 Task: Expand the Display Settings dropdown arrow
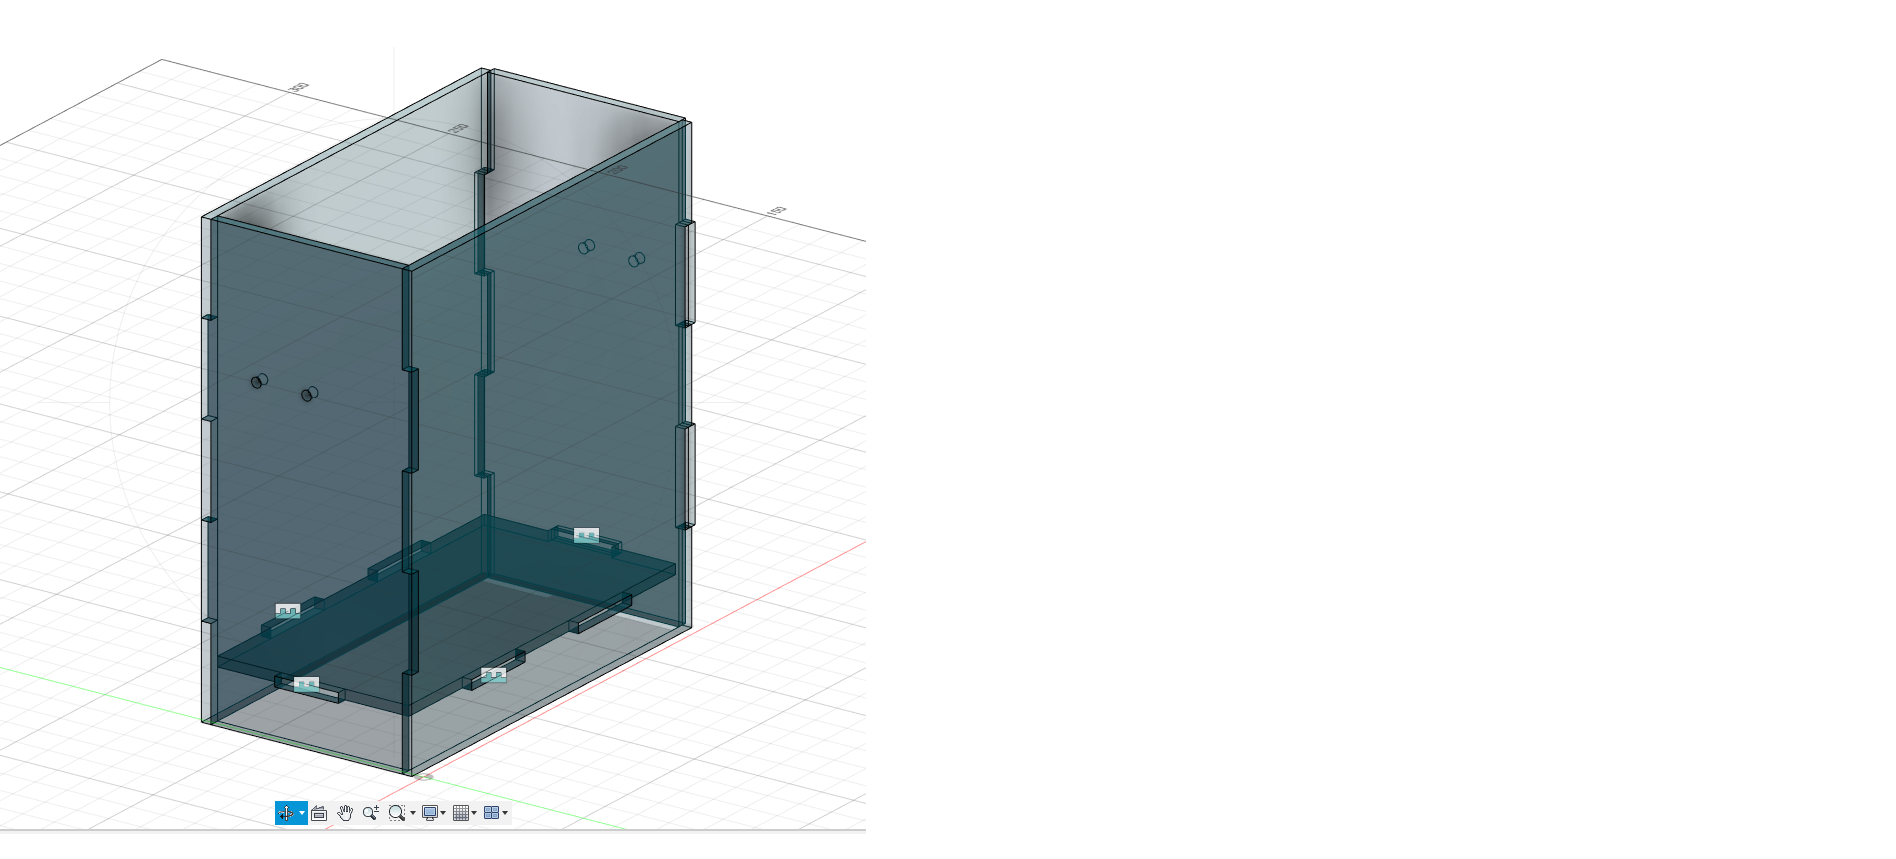click(x=443, y=813)
